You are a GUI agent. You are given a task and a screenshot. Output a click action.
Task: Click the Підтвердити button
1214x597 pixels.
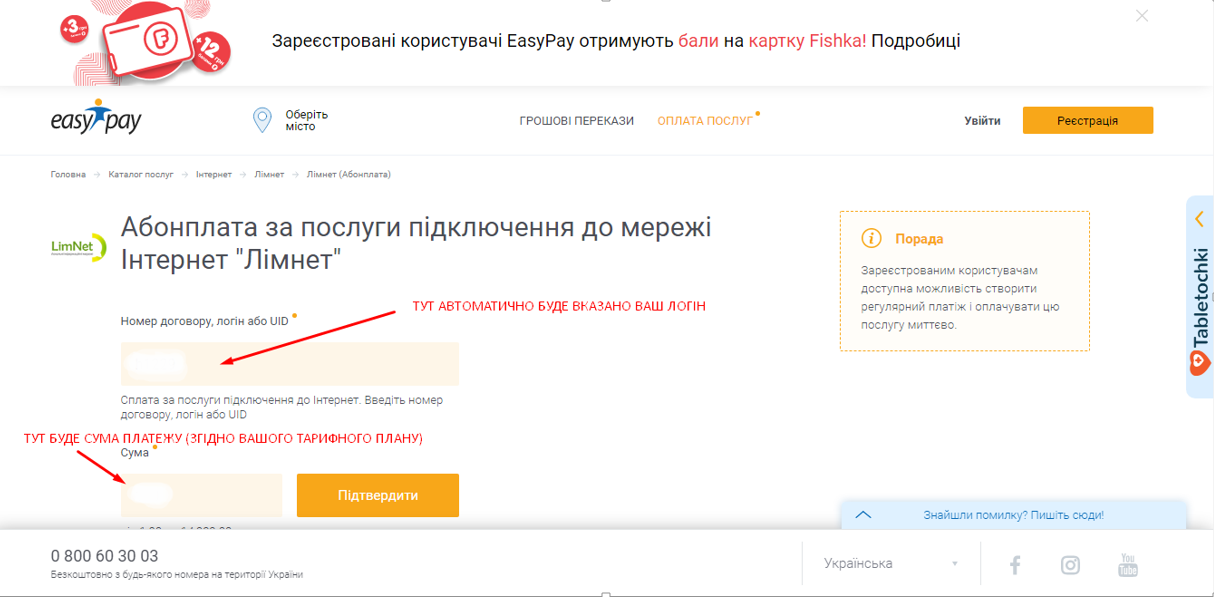(x=378, y=495)
